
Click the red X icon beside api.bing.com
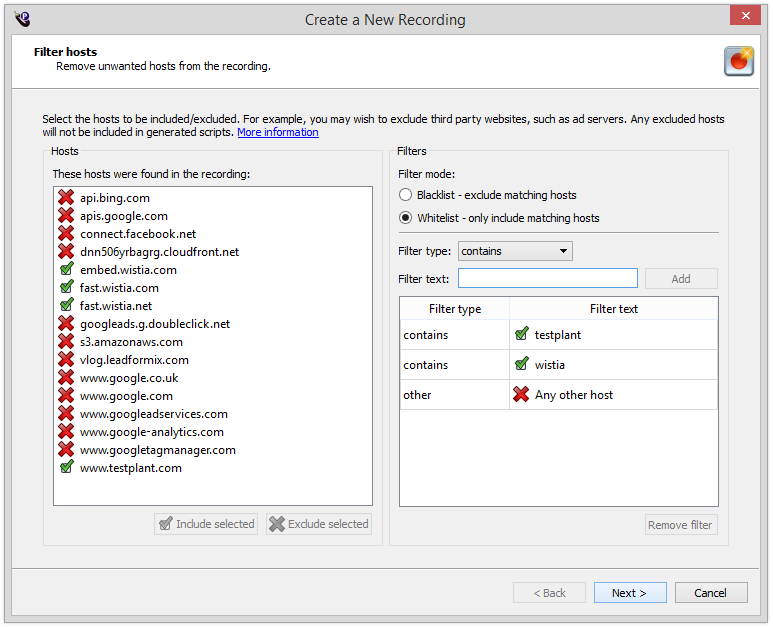pos(66,198)
